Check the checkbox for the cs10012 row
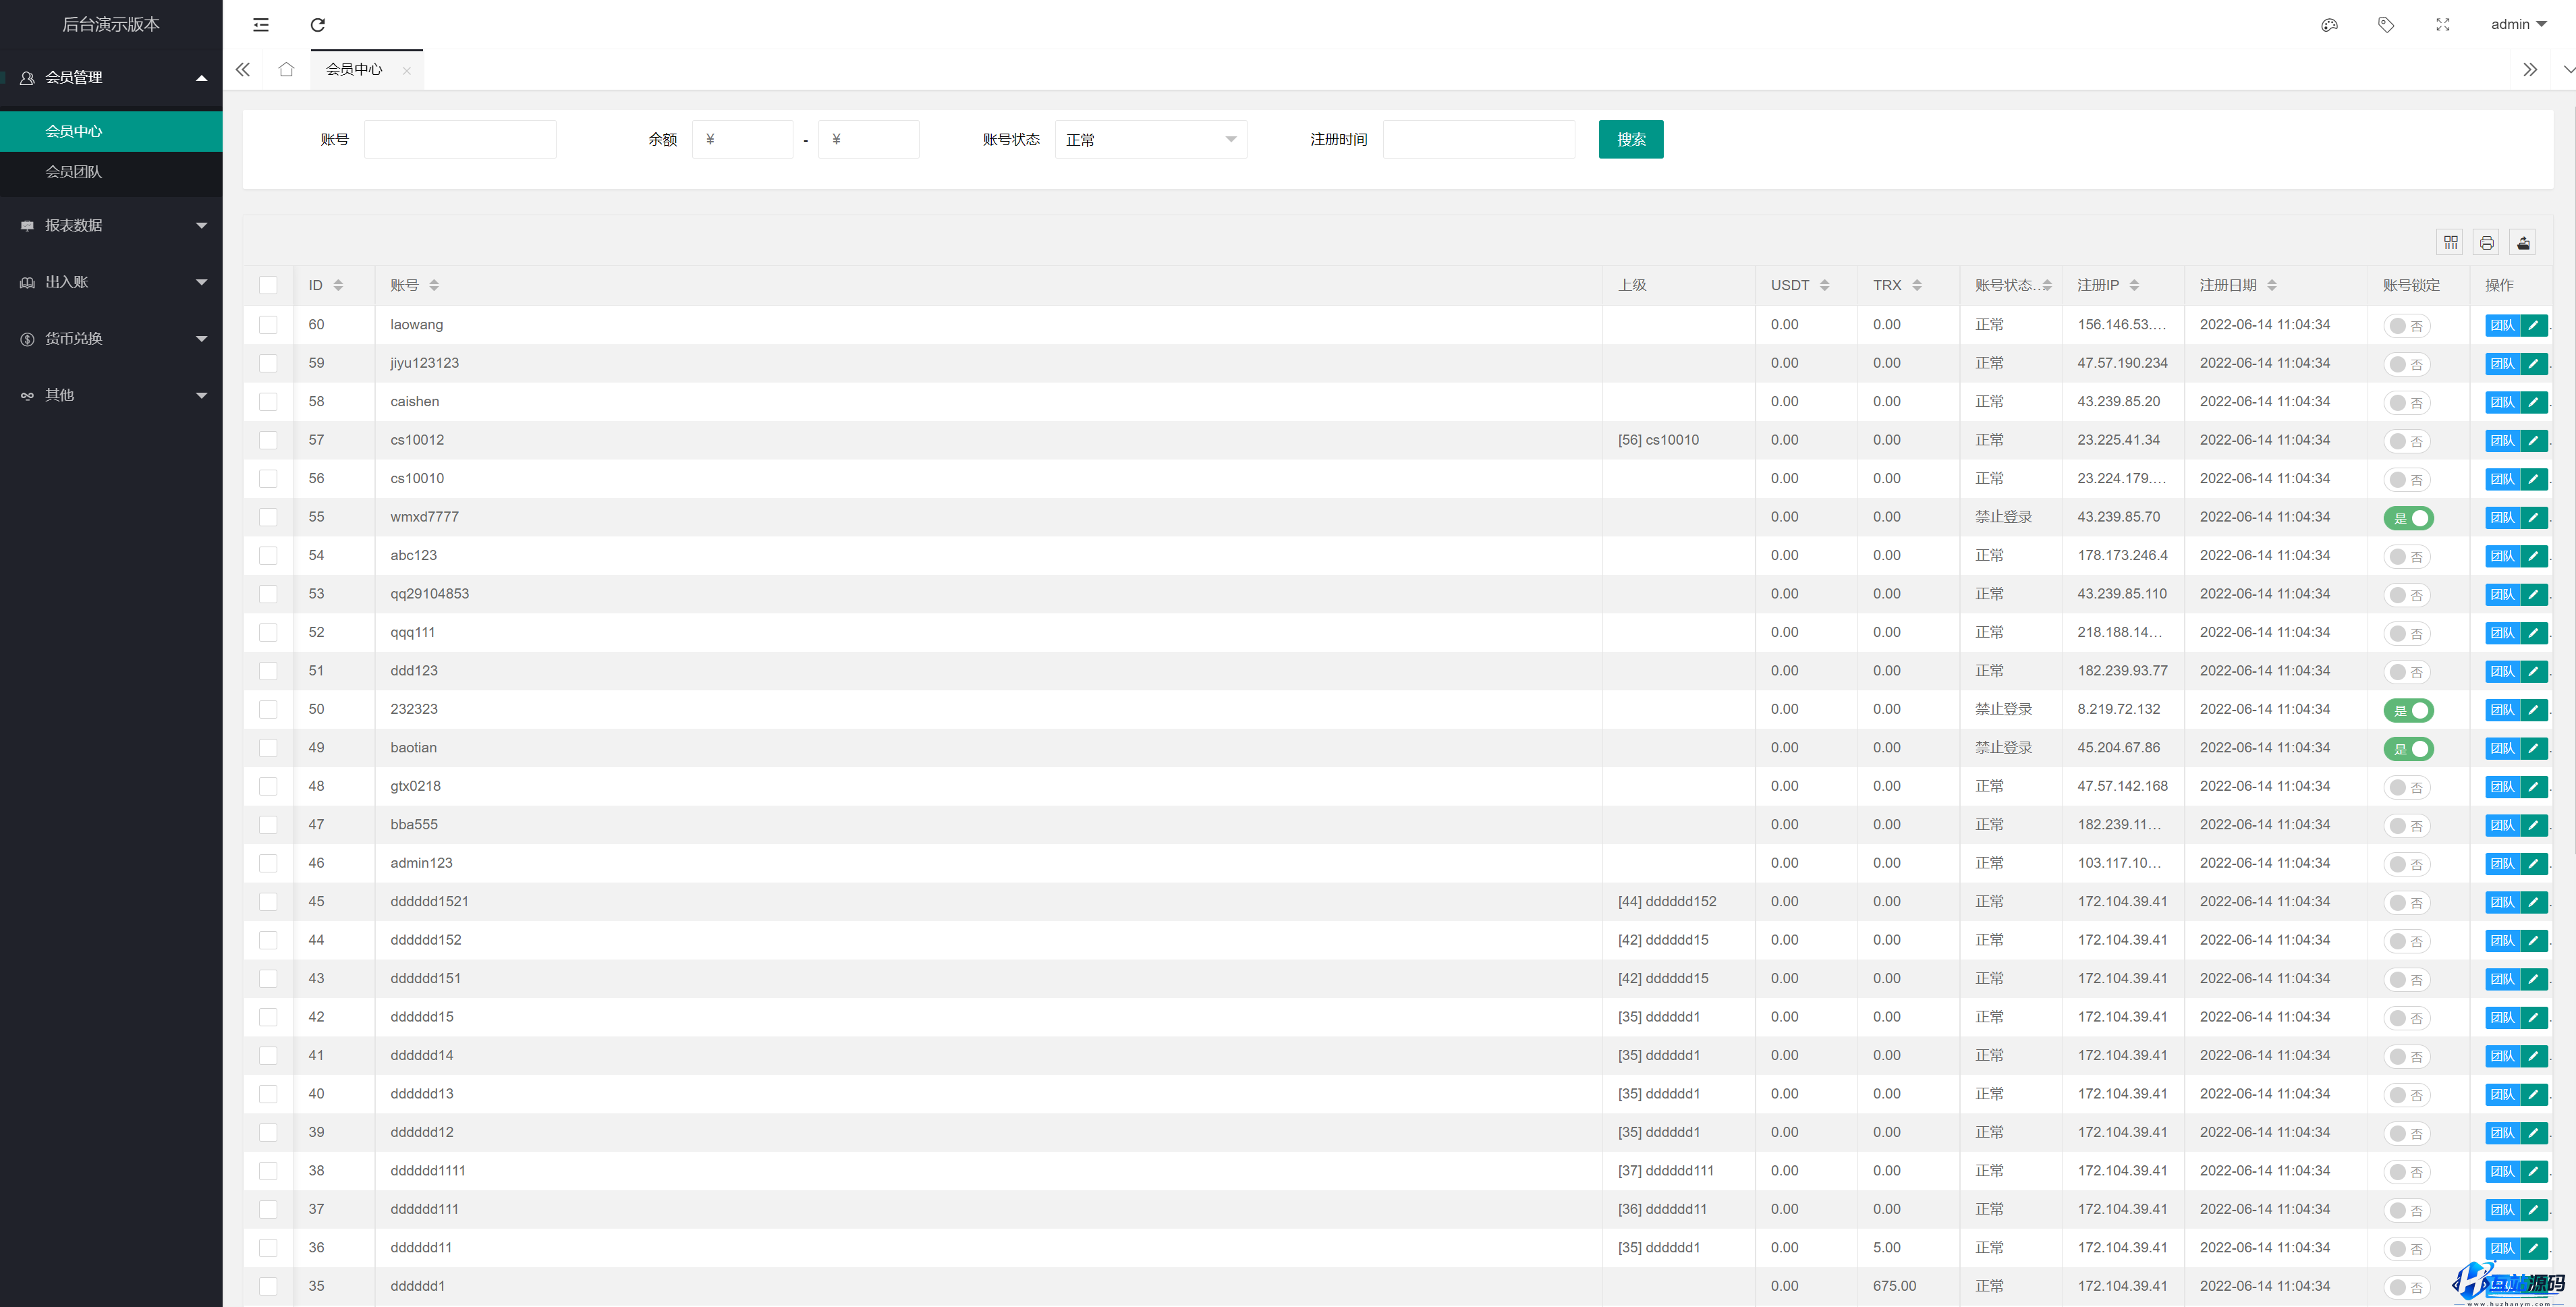The height and width of the screenshot is (1307, 2576). [268, 440]
